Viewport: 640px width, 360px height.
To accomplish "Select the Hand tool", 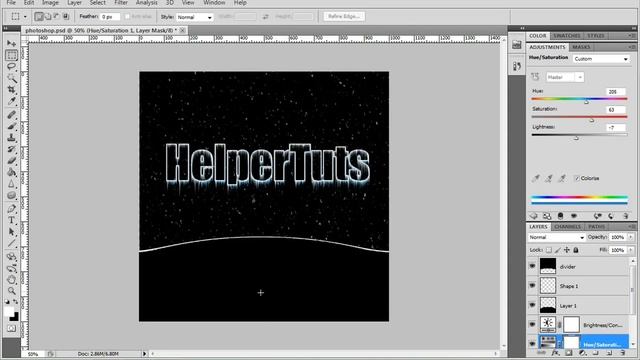I will (x=11, y=280).
